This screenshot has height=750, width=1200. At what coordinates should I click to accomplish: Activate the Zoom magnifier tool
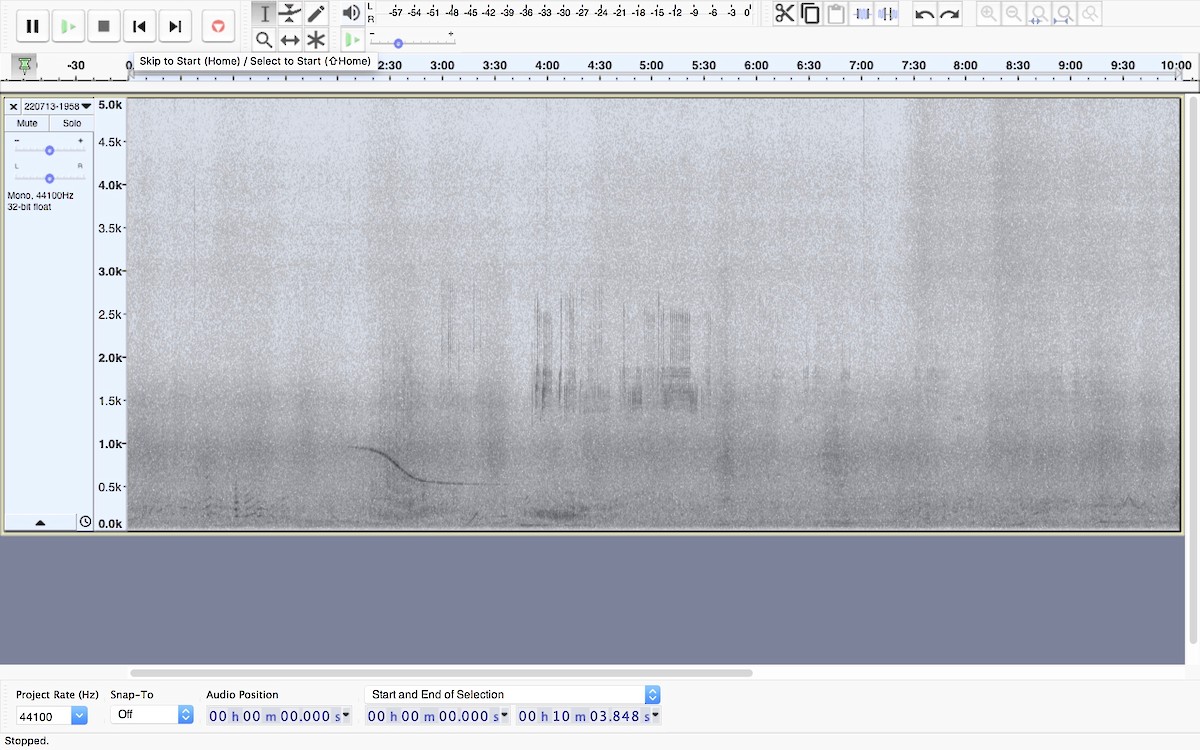click(264, 40)
